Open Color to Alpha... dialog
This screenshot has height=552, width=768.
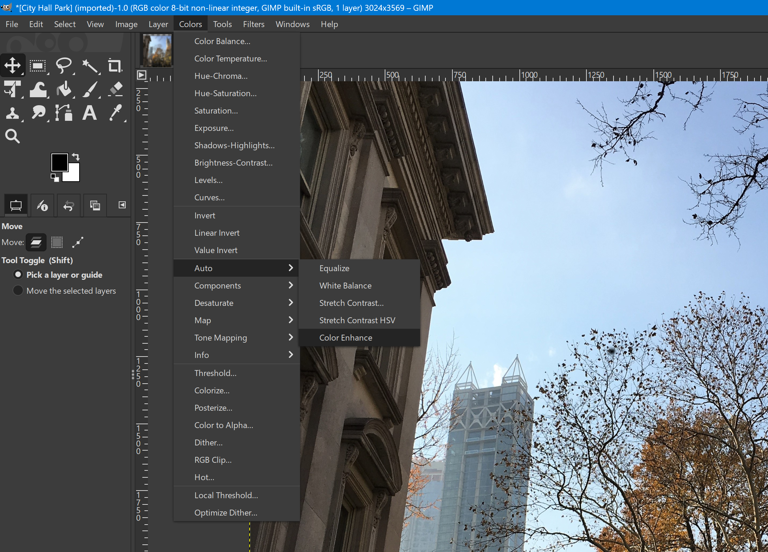click(x=237, y=425)
